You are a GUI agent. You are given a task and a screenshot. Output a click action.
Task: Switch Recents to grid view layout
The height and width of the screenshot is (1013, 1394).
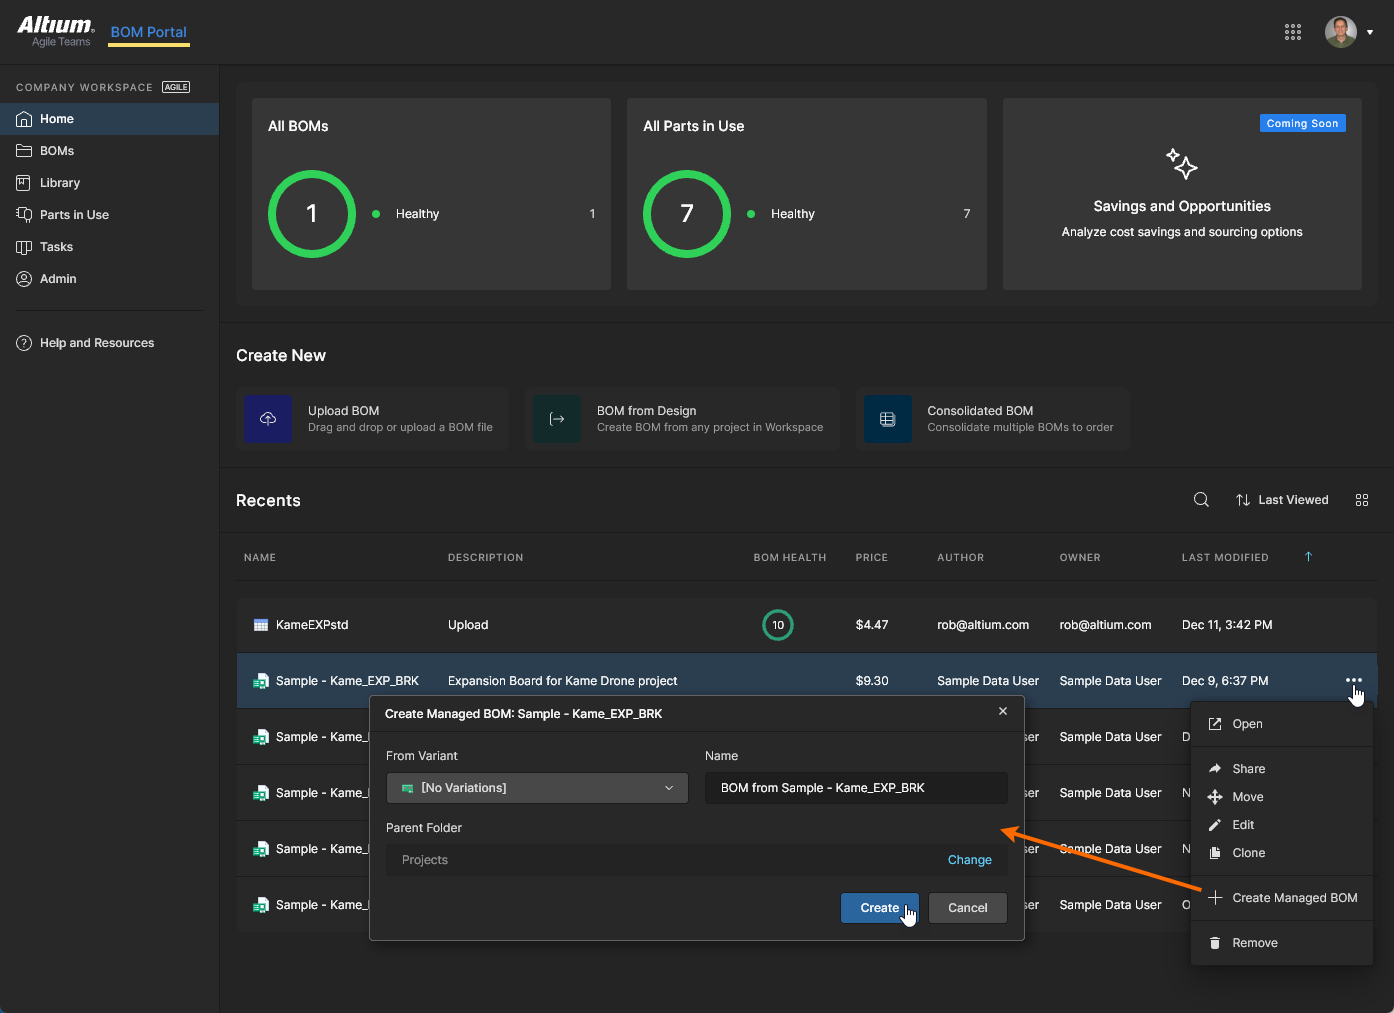(1361, 500)
